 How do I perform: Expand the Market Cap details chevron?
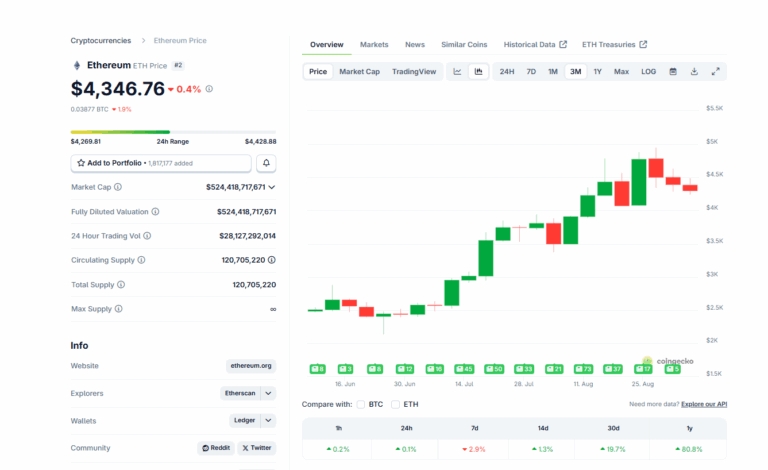[x=272, y=187]
